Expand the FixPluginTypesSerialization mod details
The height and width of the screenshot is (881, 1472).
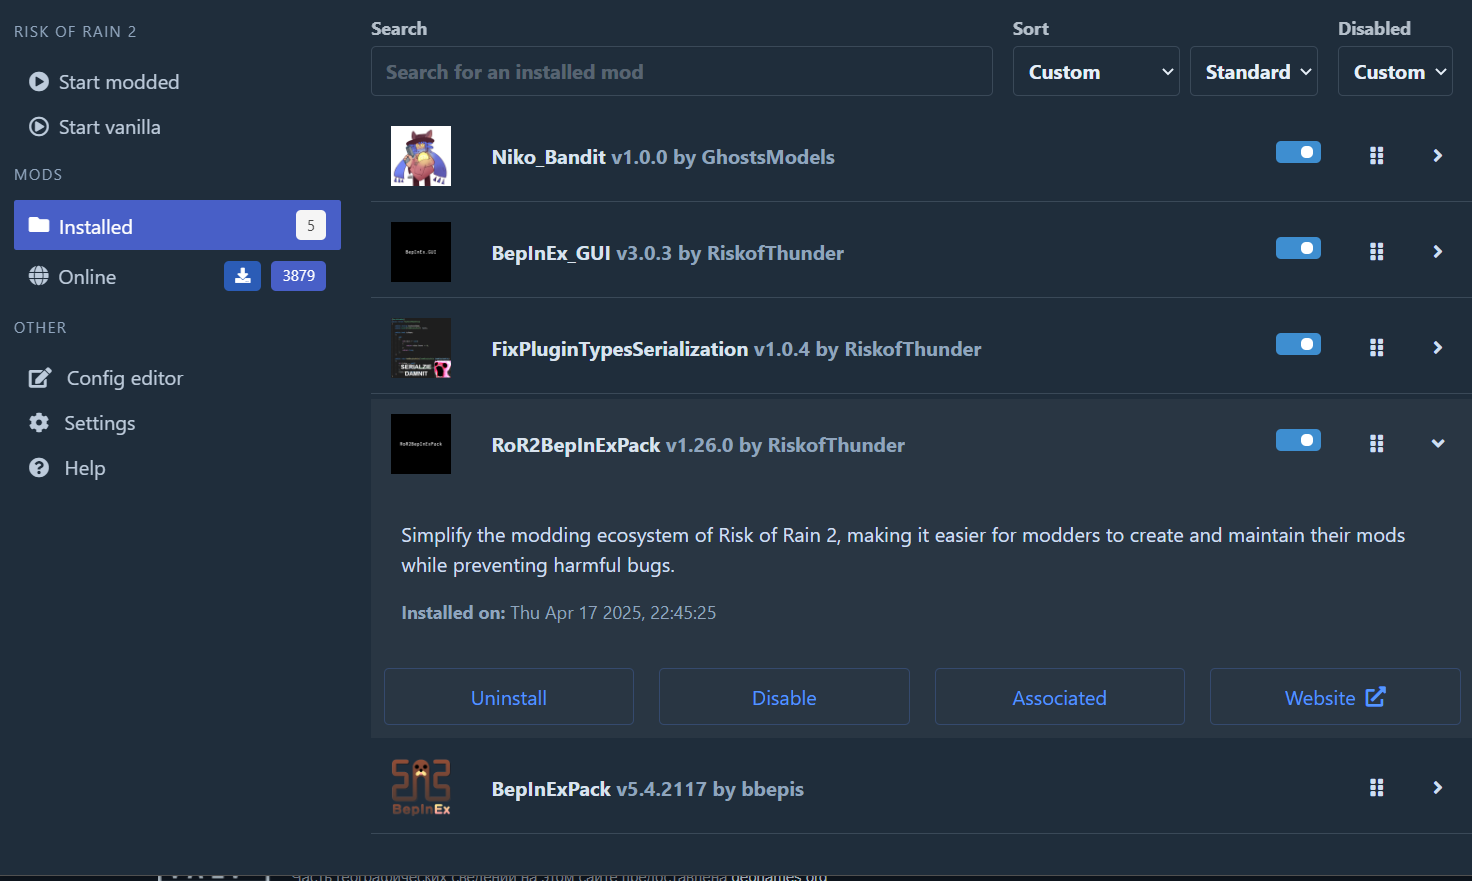tap(1438, 348)
